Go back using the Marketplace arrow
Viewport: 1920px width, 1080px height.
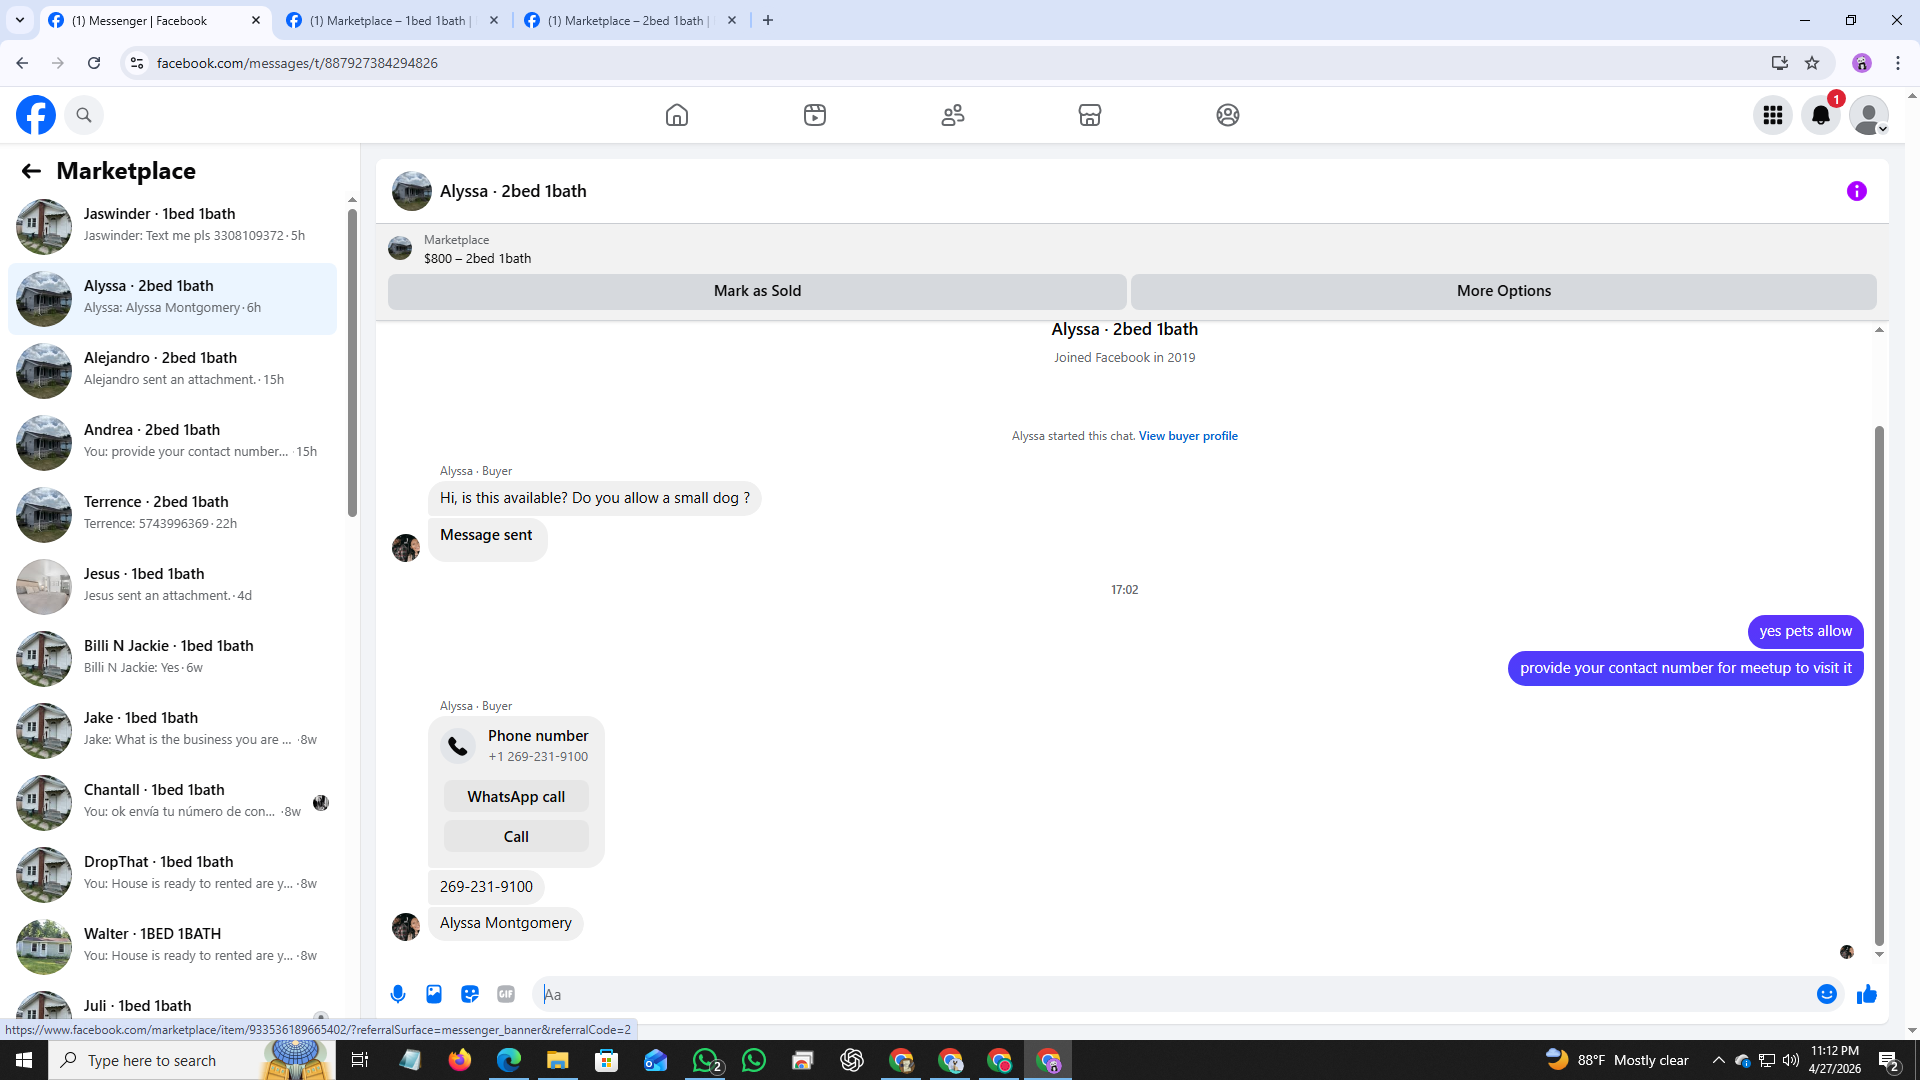tap(31, 171)
